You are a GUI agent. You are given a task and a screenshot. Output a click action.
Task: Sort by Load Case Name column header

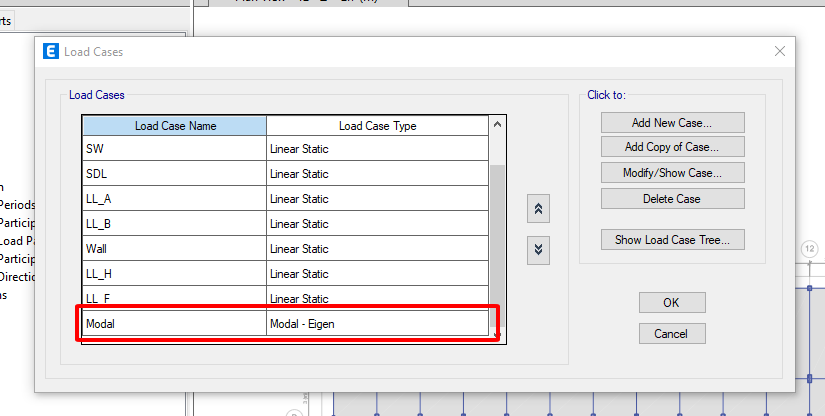coord(175,126)
